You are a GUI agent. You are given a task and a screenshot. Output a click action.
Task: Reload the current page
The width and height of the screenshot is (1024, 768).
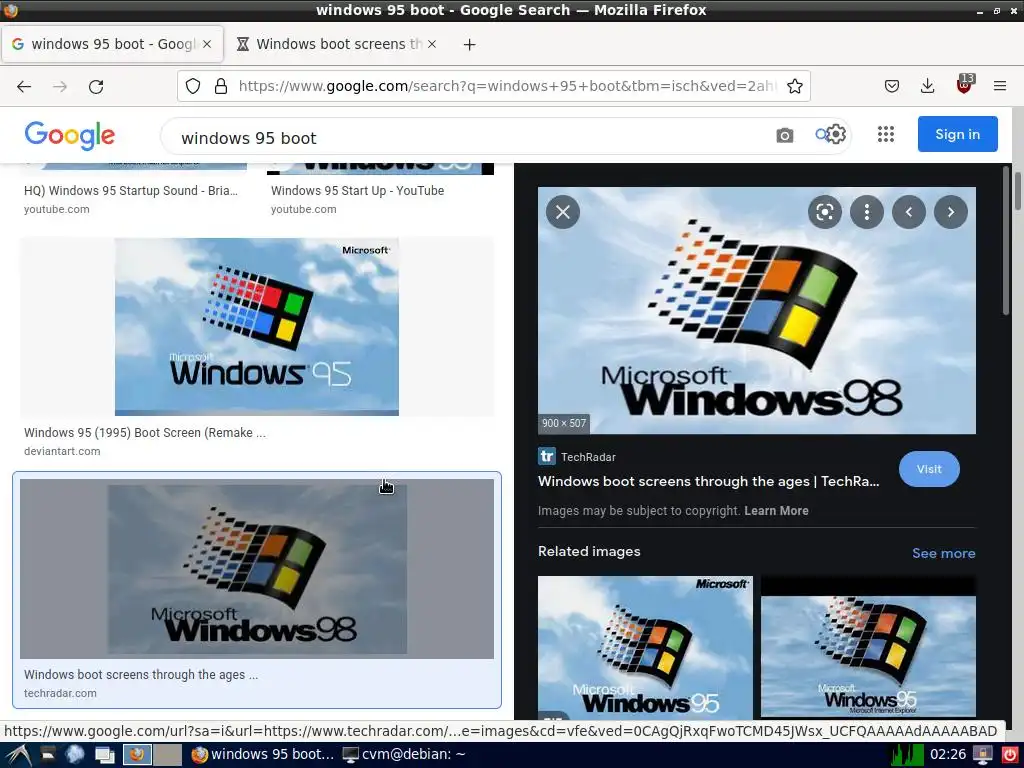pyautogui.click(x=96, y=86)
